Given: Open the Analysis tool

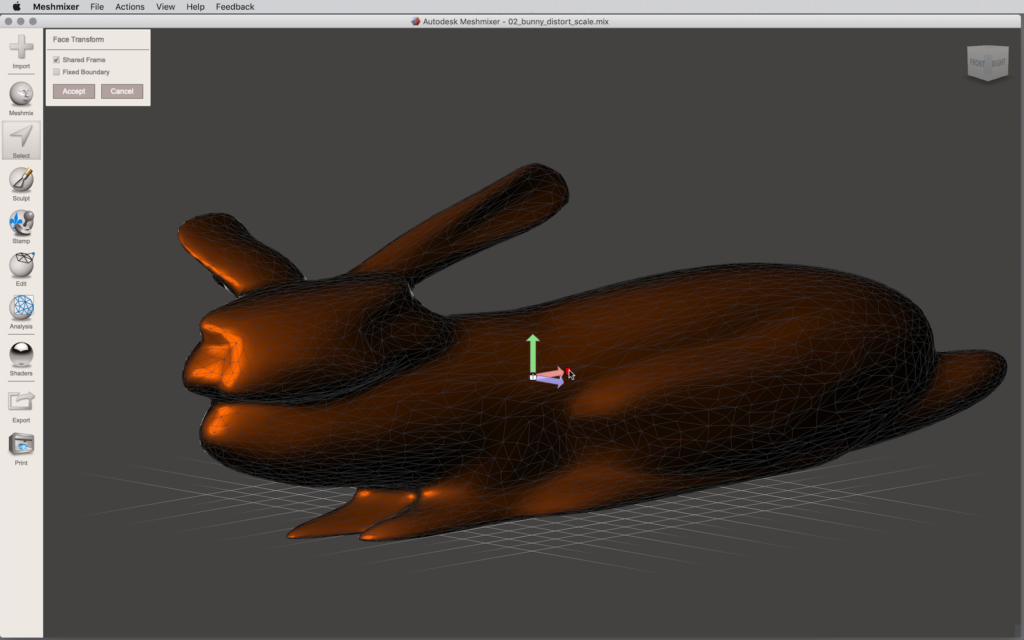Looking at the screenshot, I should point(21,308).
